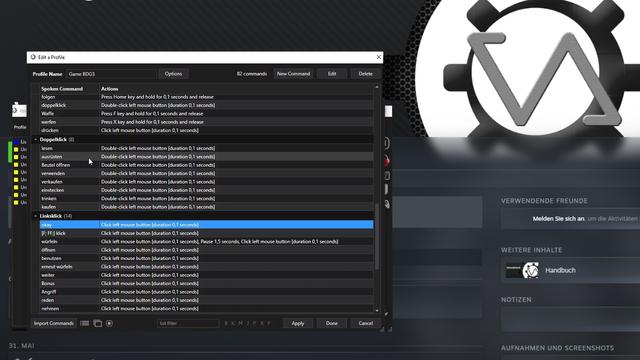This screenshot has height=360, width=640.
Task: Select the 'werfen' command row
Action: point(207,122)
